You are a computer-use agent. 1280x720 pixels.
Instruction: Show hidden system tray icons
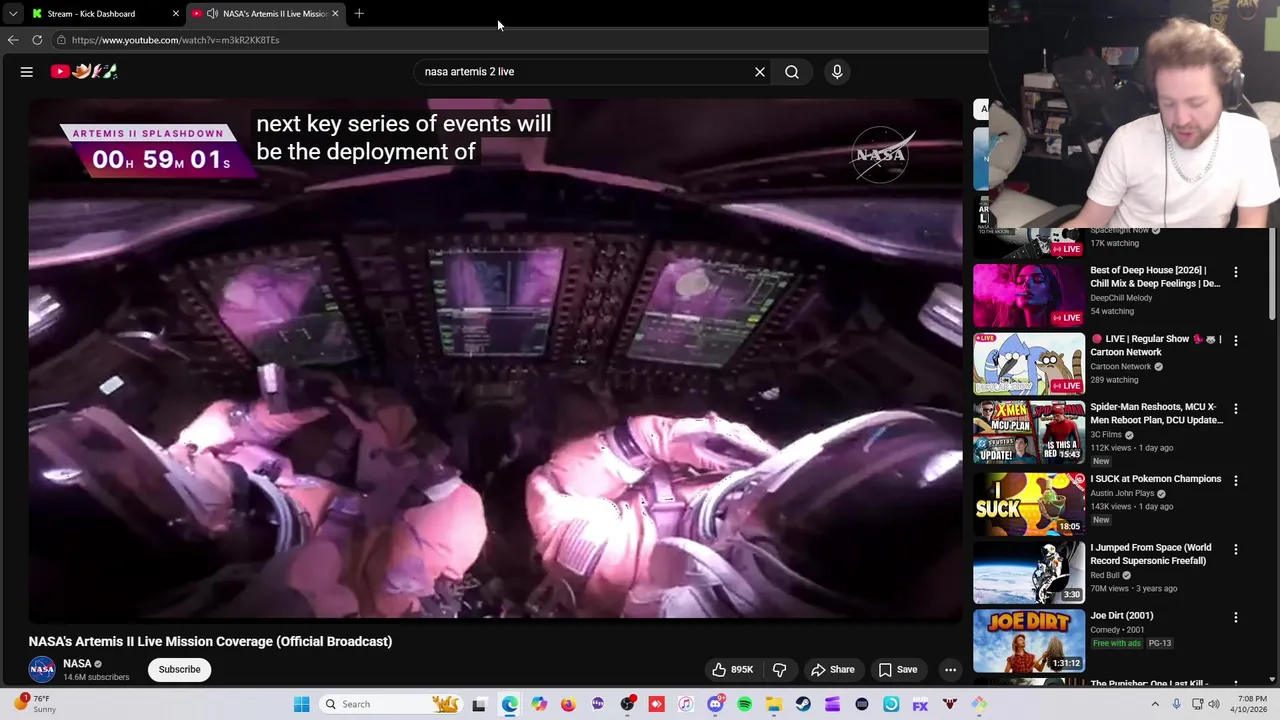pyautogui.click(x=1153, y=704)
